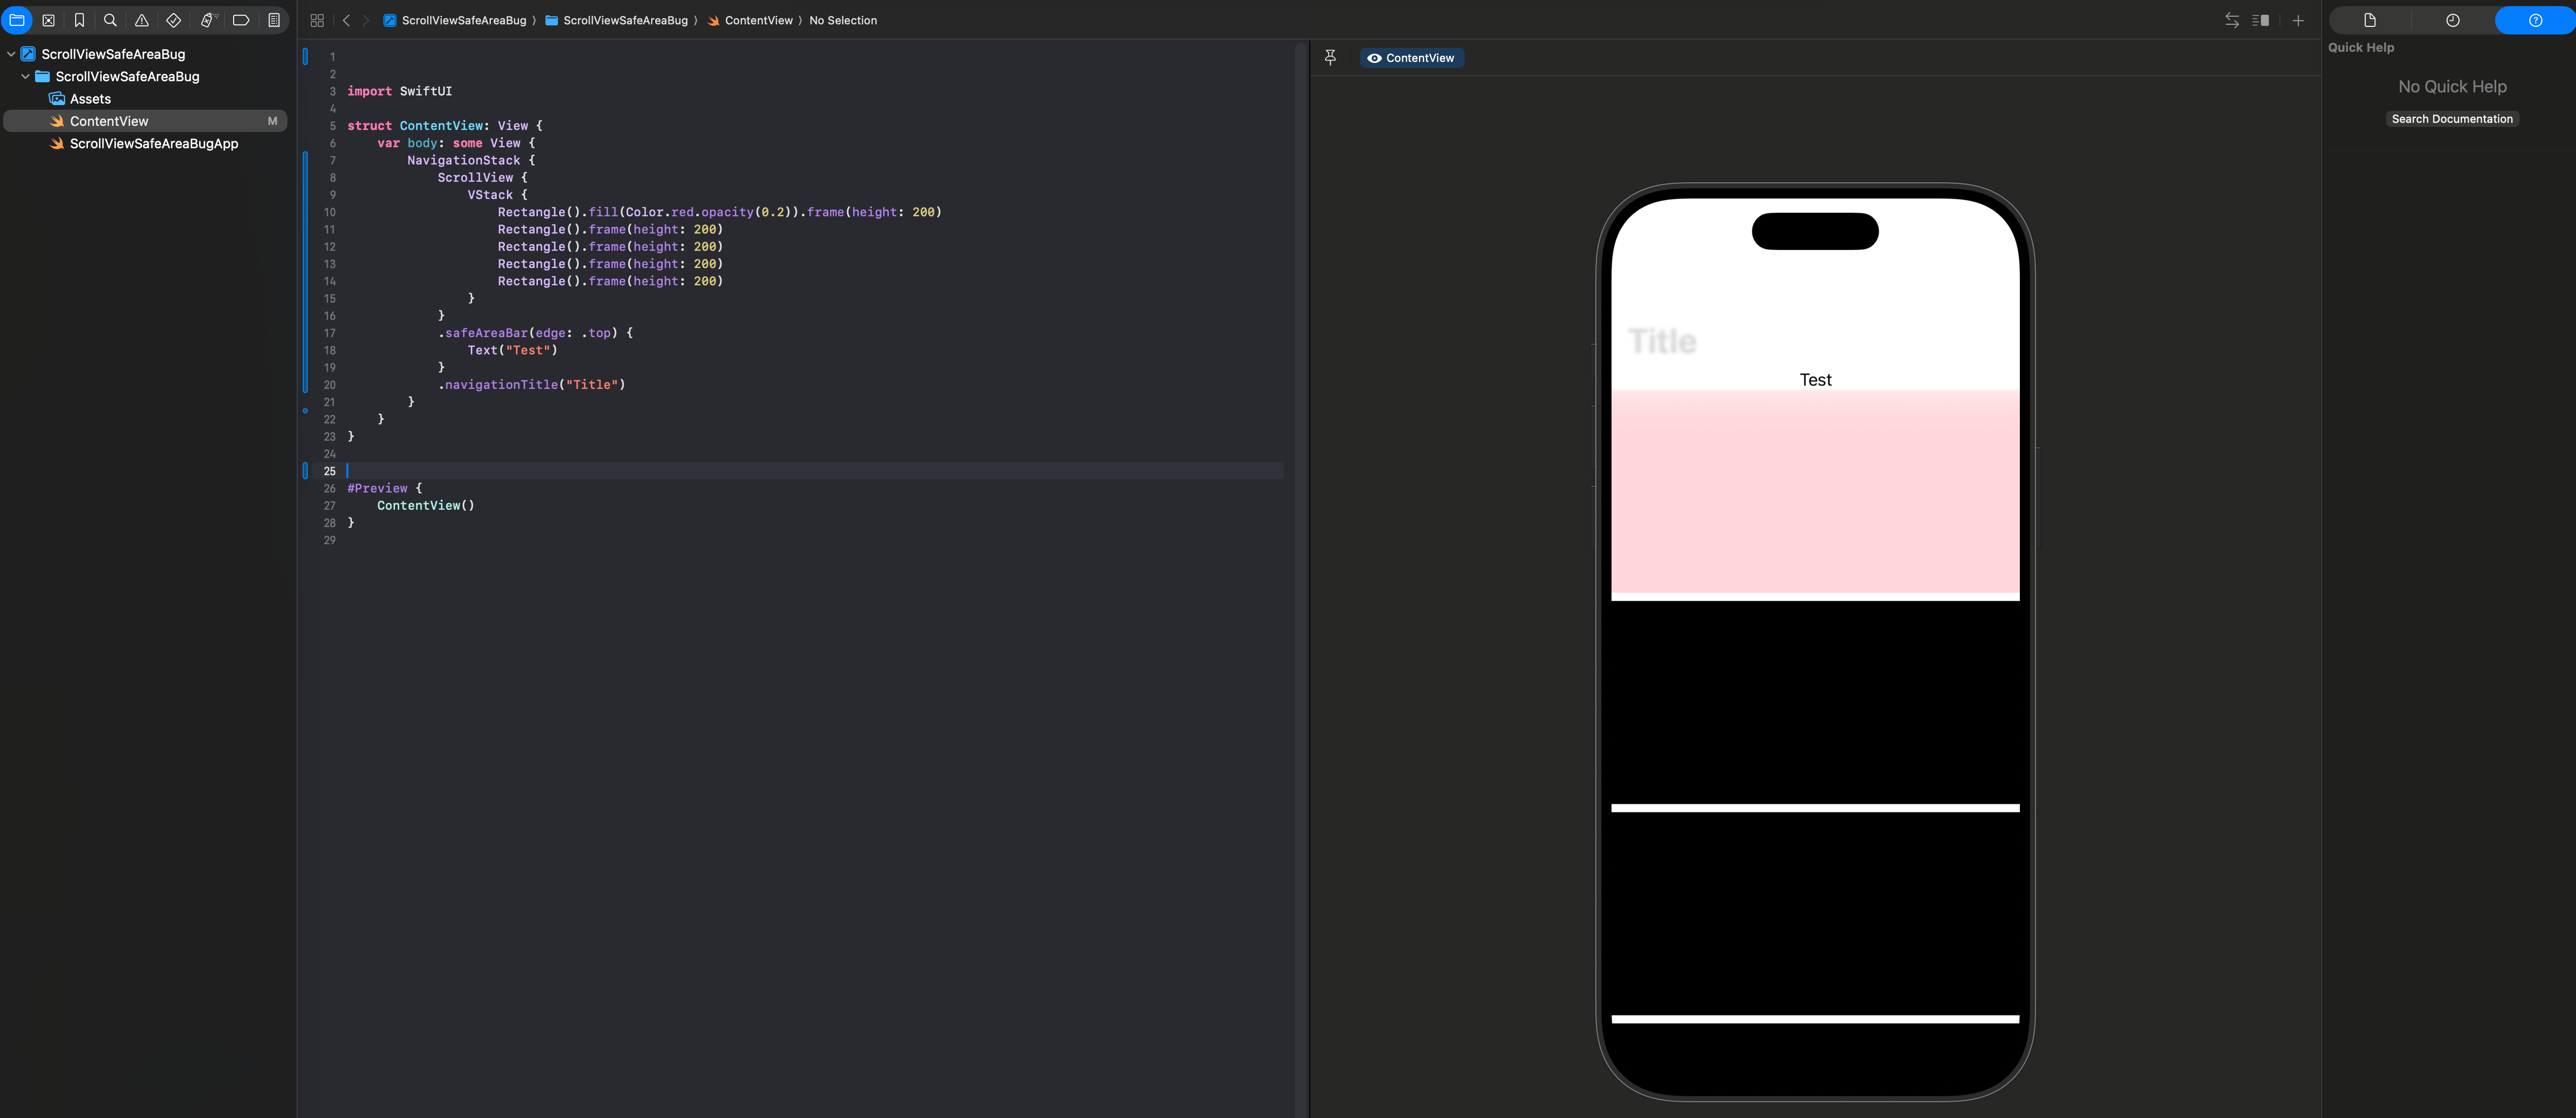Toggle the ContentView preview eye button

[1411, 58]
